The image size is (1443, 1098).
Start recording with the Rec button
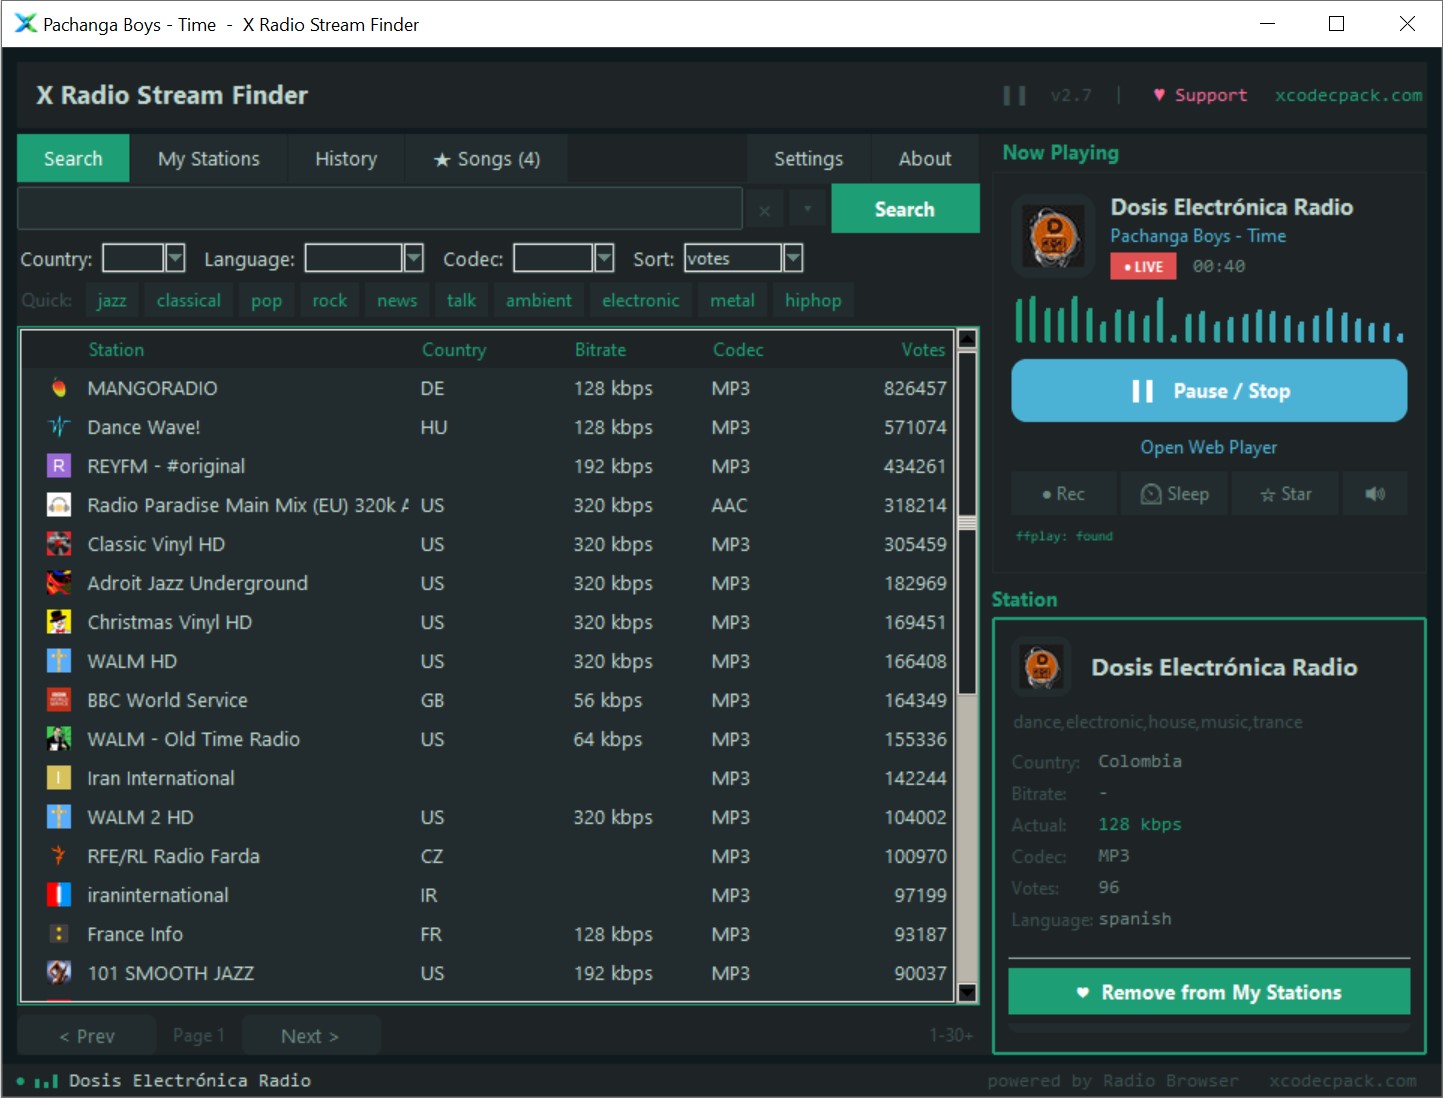pyautogui.click(x=1063, y=494)
